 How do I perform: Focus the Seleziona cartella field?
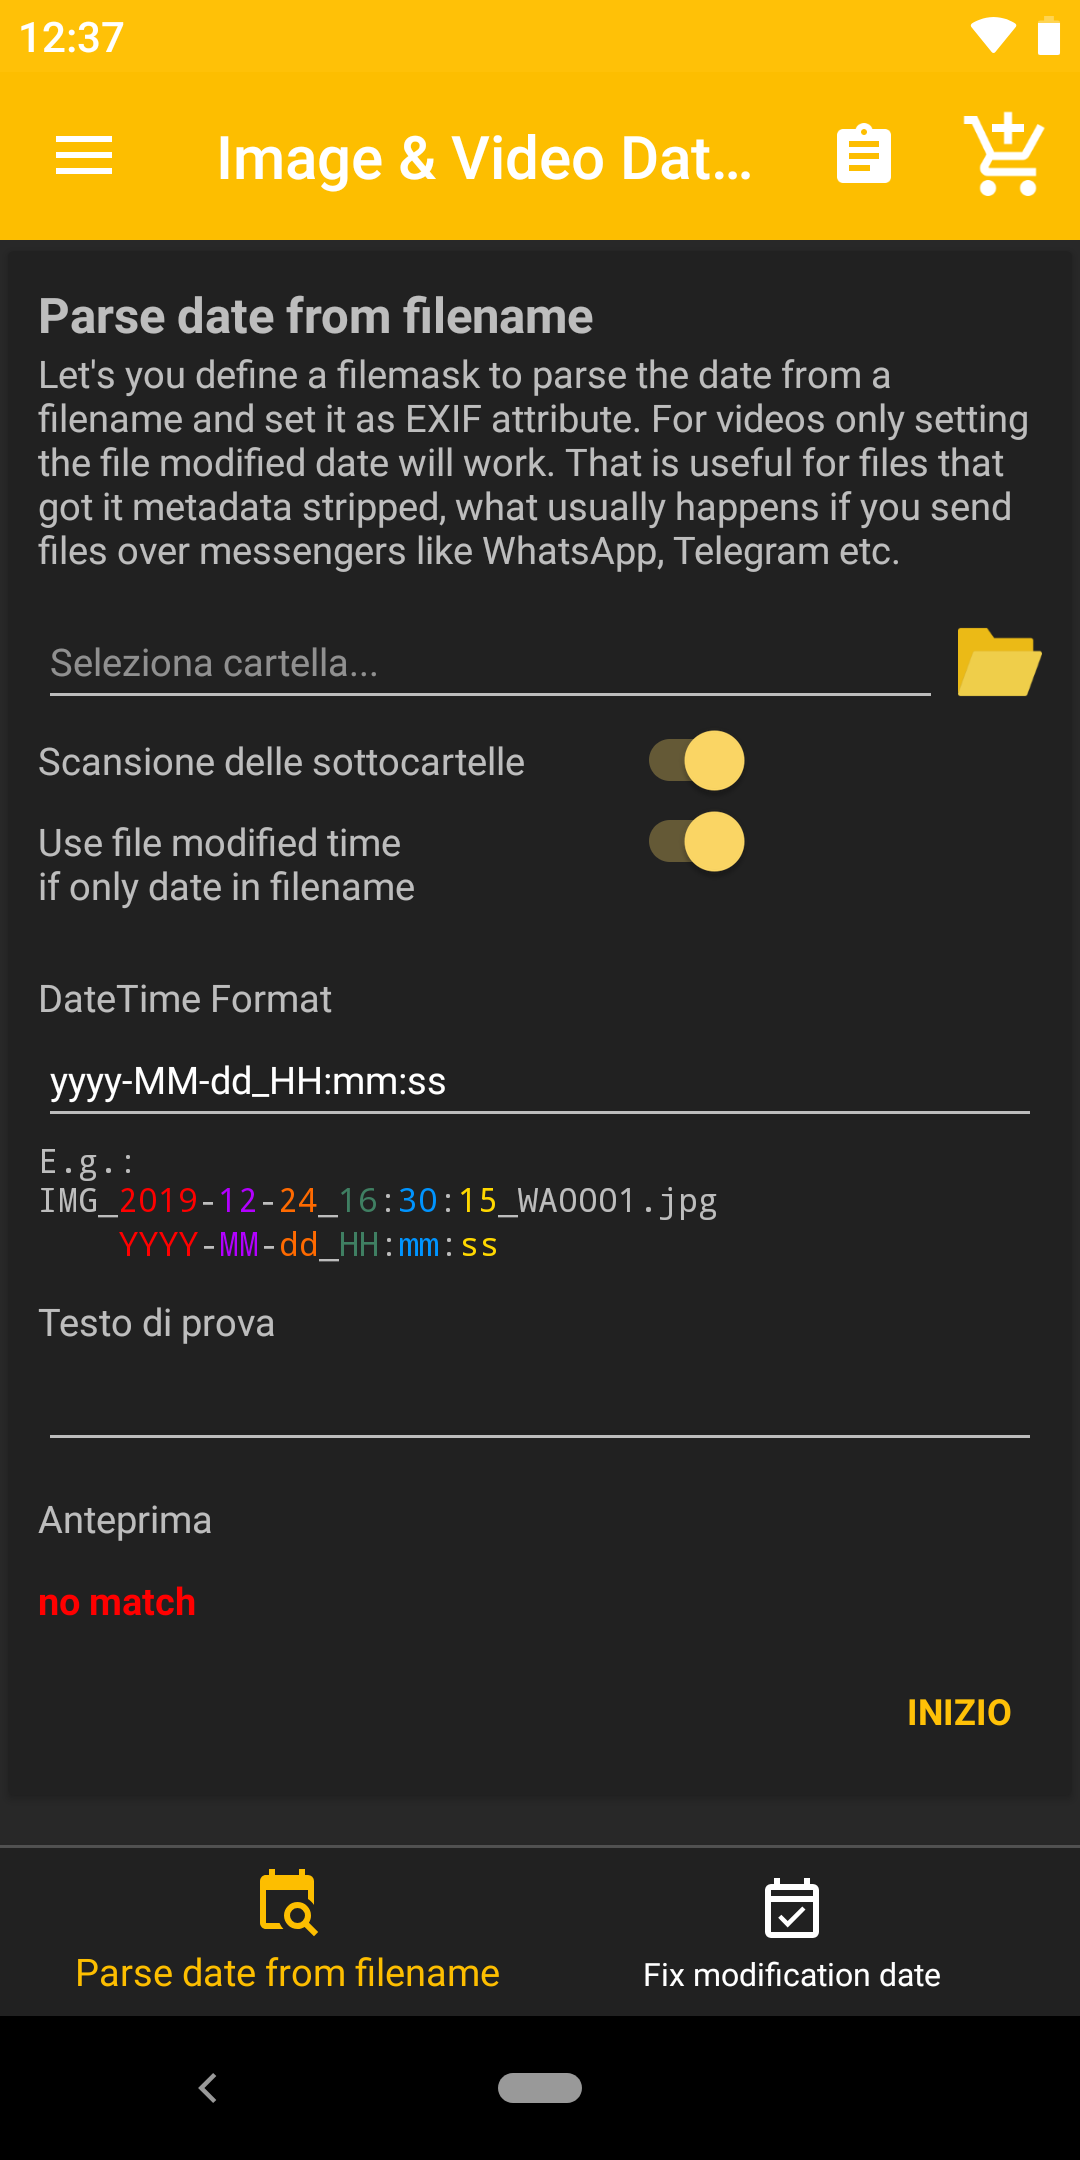click(x=490, y=663)
